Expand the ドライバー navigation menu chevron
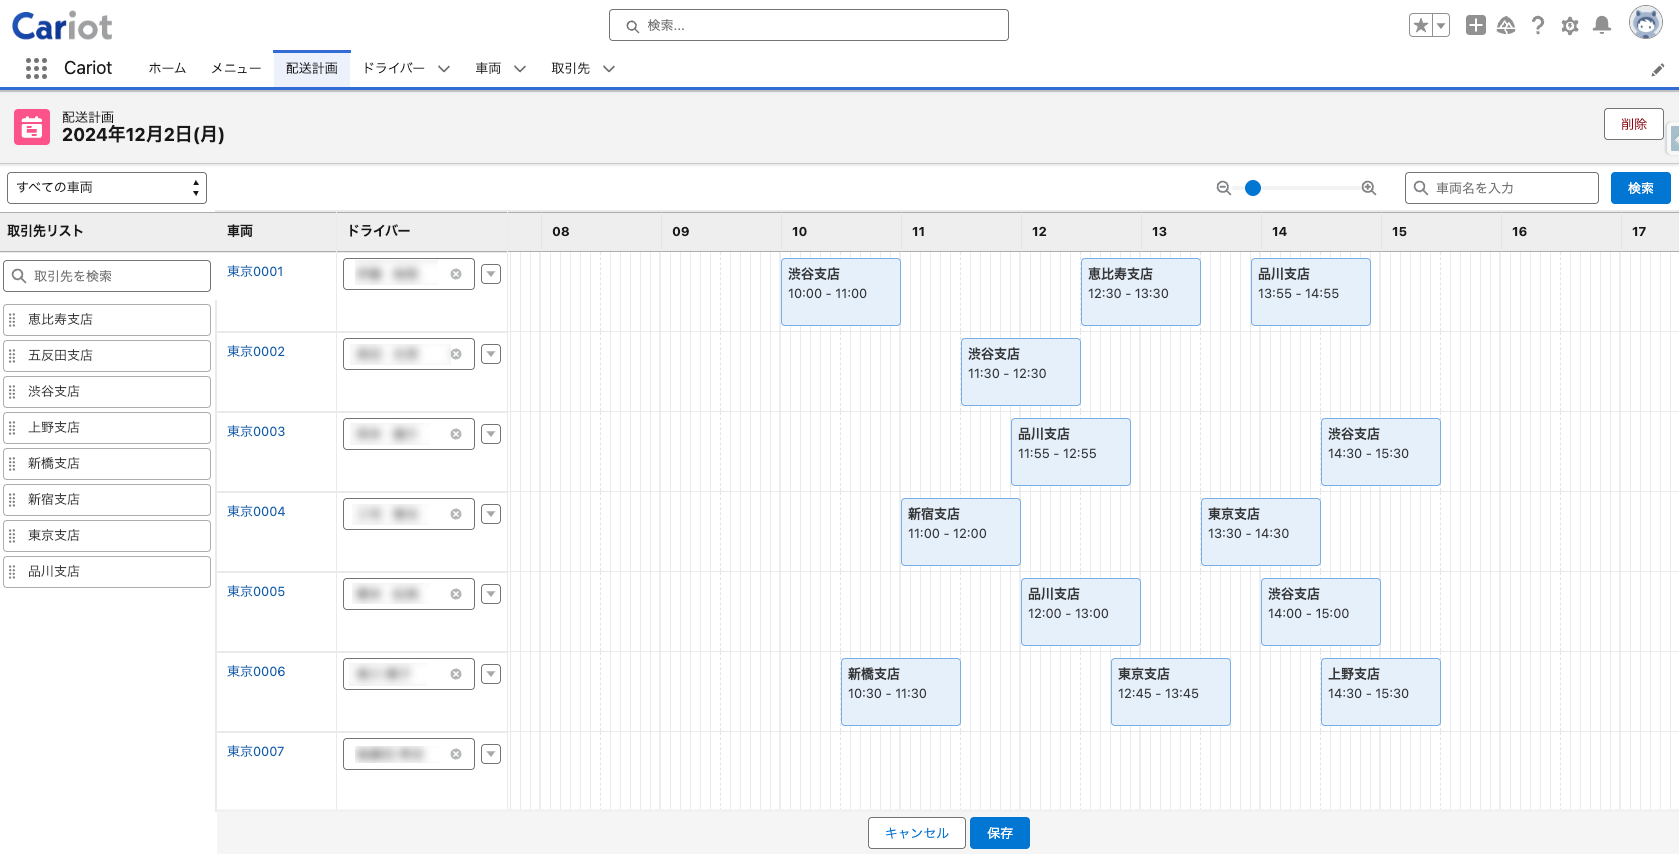The width and height of the screenshot is (1679, 854). tap(444, 69)
